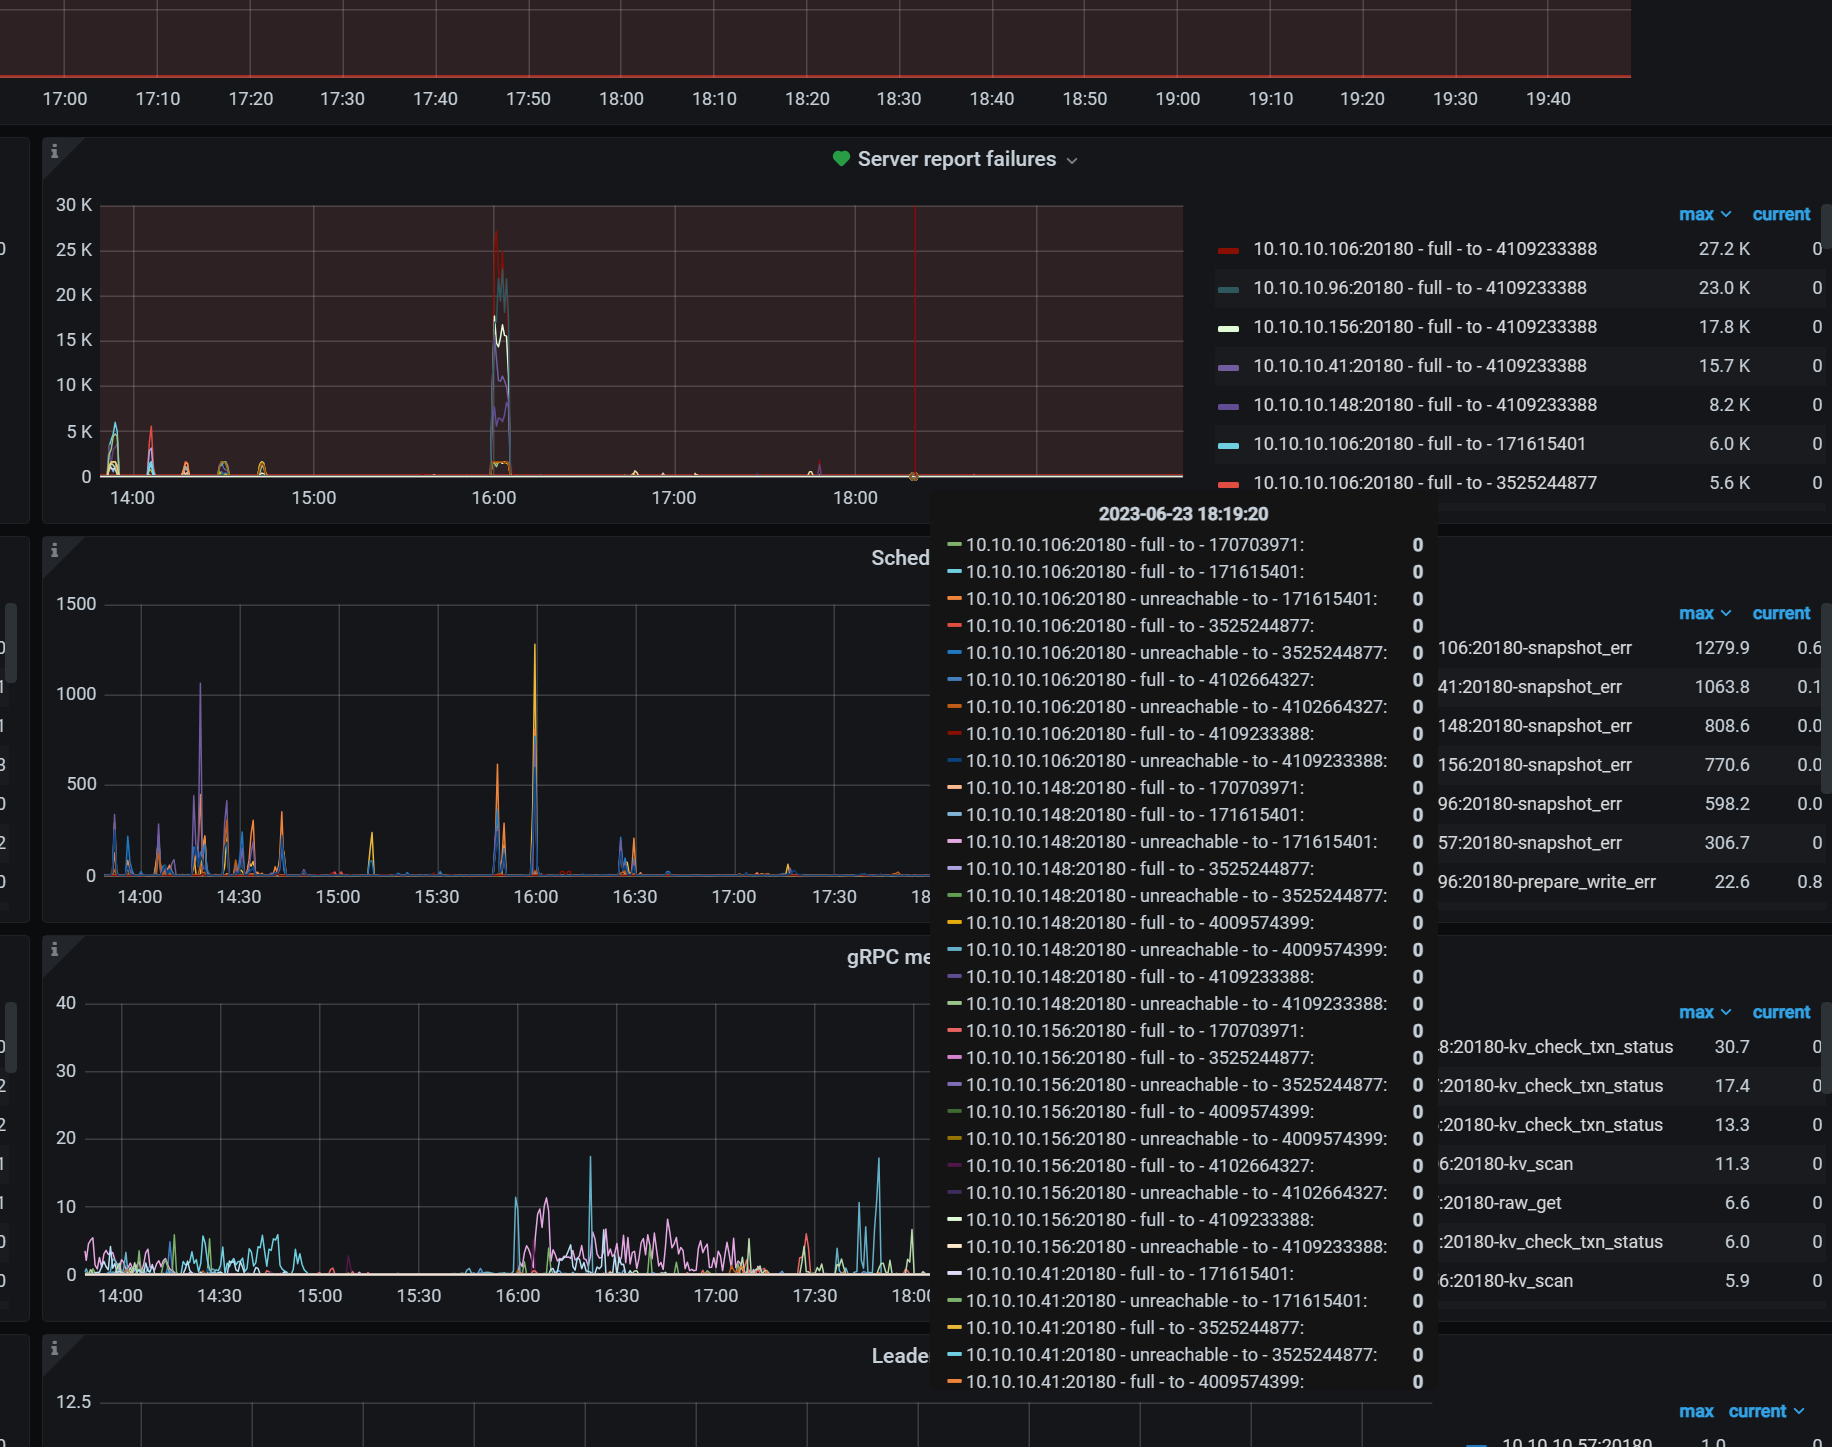Click green heart alert icon beside Server report failures
The height and width of the screenshot is (1447, 1832).
[x=841, y=159]
